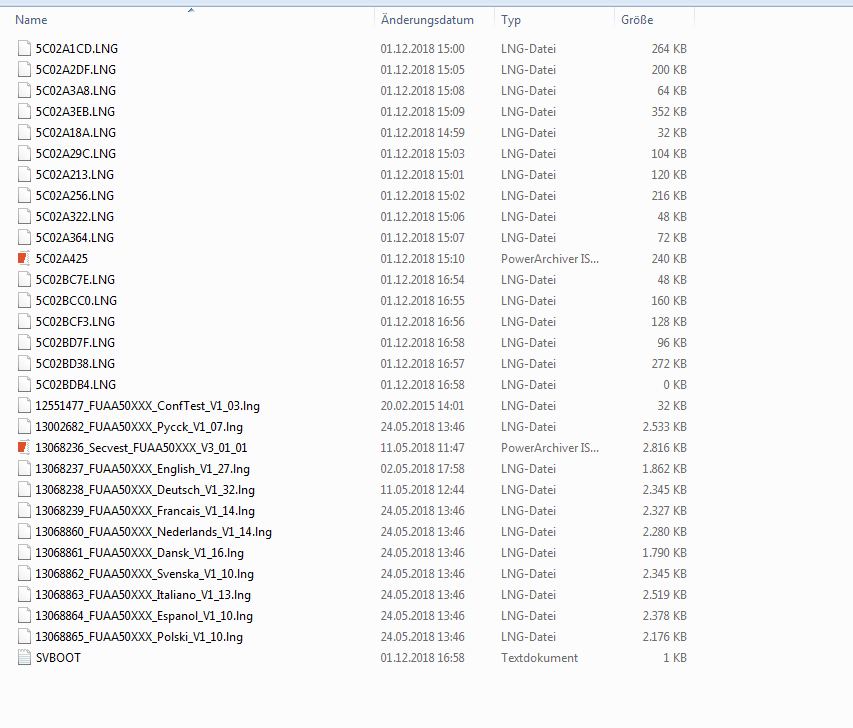Click the file icon of 12551477_FUAA50XXX_ConfTest_V1_03.lng
The image size is (853, 728).
coord(25,406)
